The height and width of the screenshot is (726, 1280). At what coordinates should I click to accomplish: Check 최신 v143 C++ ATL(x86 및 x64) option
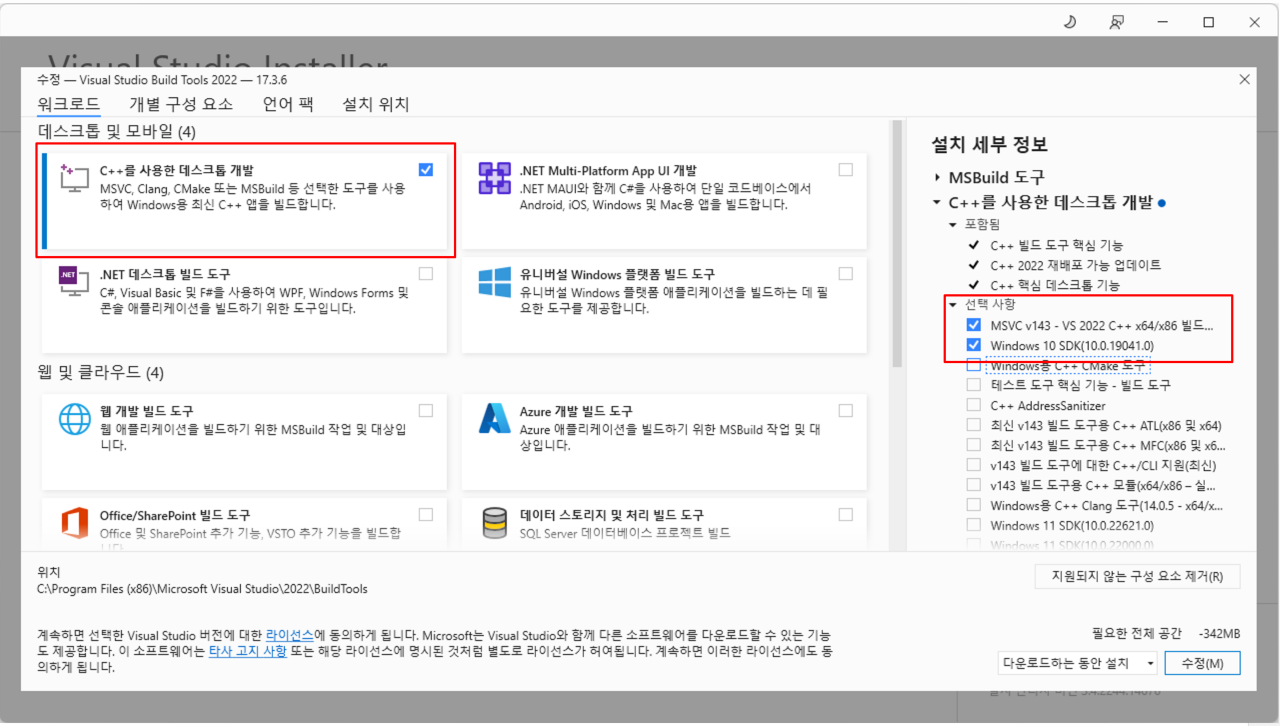point(974,425)
